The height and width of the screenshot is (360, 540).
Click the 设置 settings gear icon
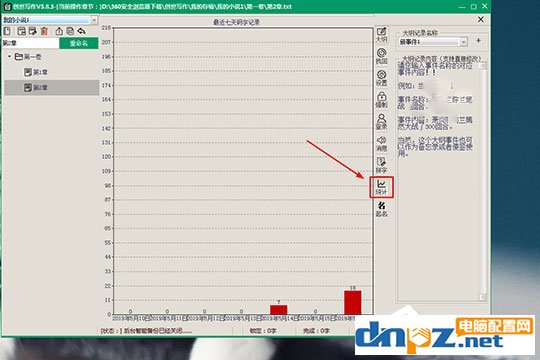point(381,78)
